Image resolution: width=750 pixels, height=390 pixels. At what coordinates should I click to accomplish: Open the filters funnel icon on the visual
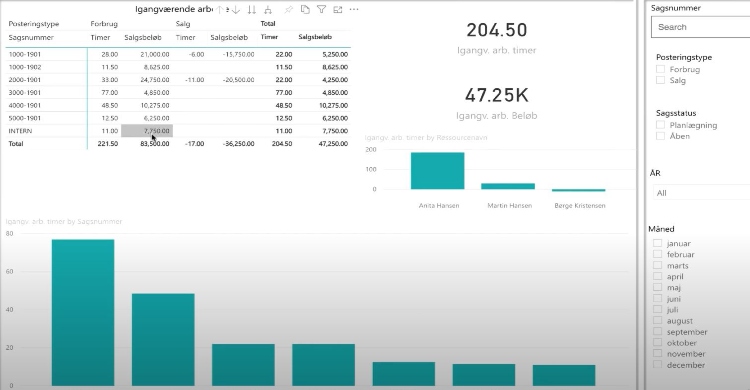coord(321,10)
